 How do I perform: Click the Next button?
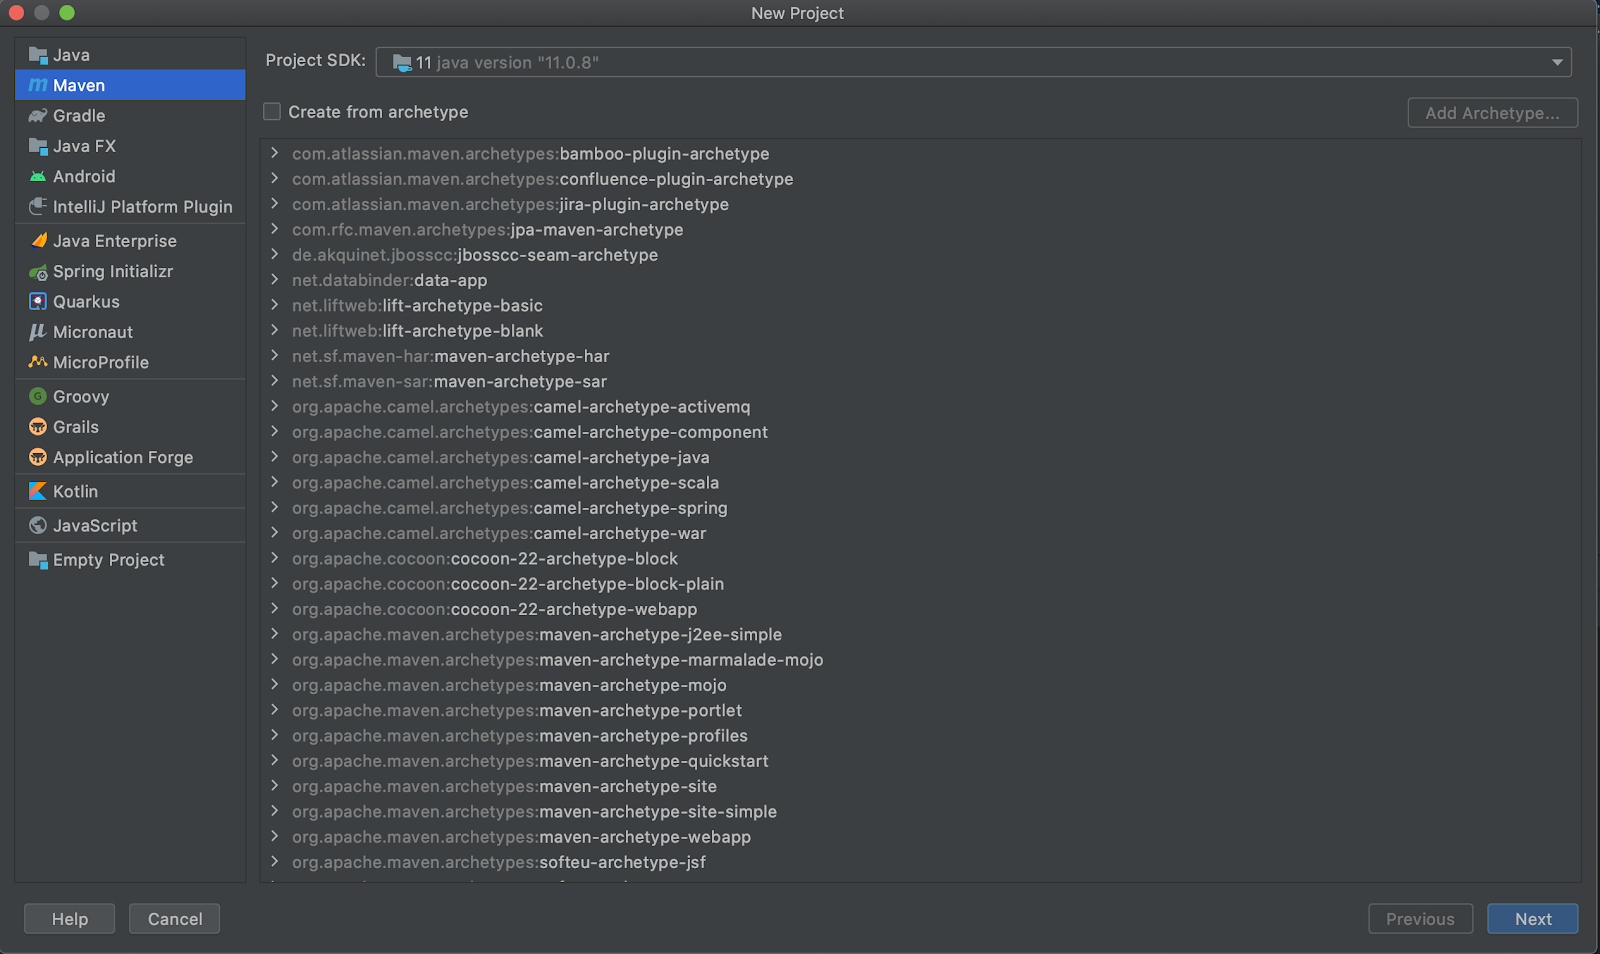[x=1532, y=919]
